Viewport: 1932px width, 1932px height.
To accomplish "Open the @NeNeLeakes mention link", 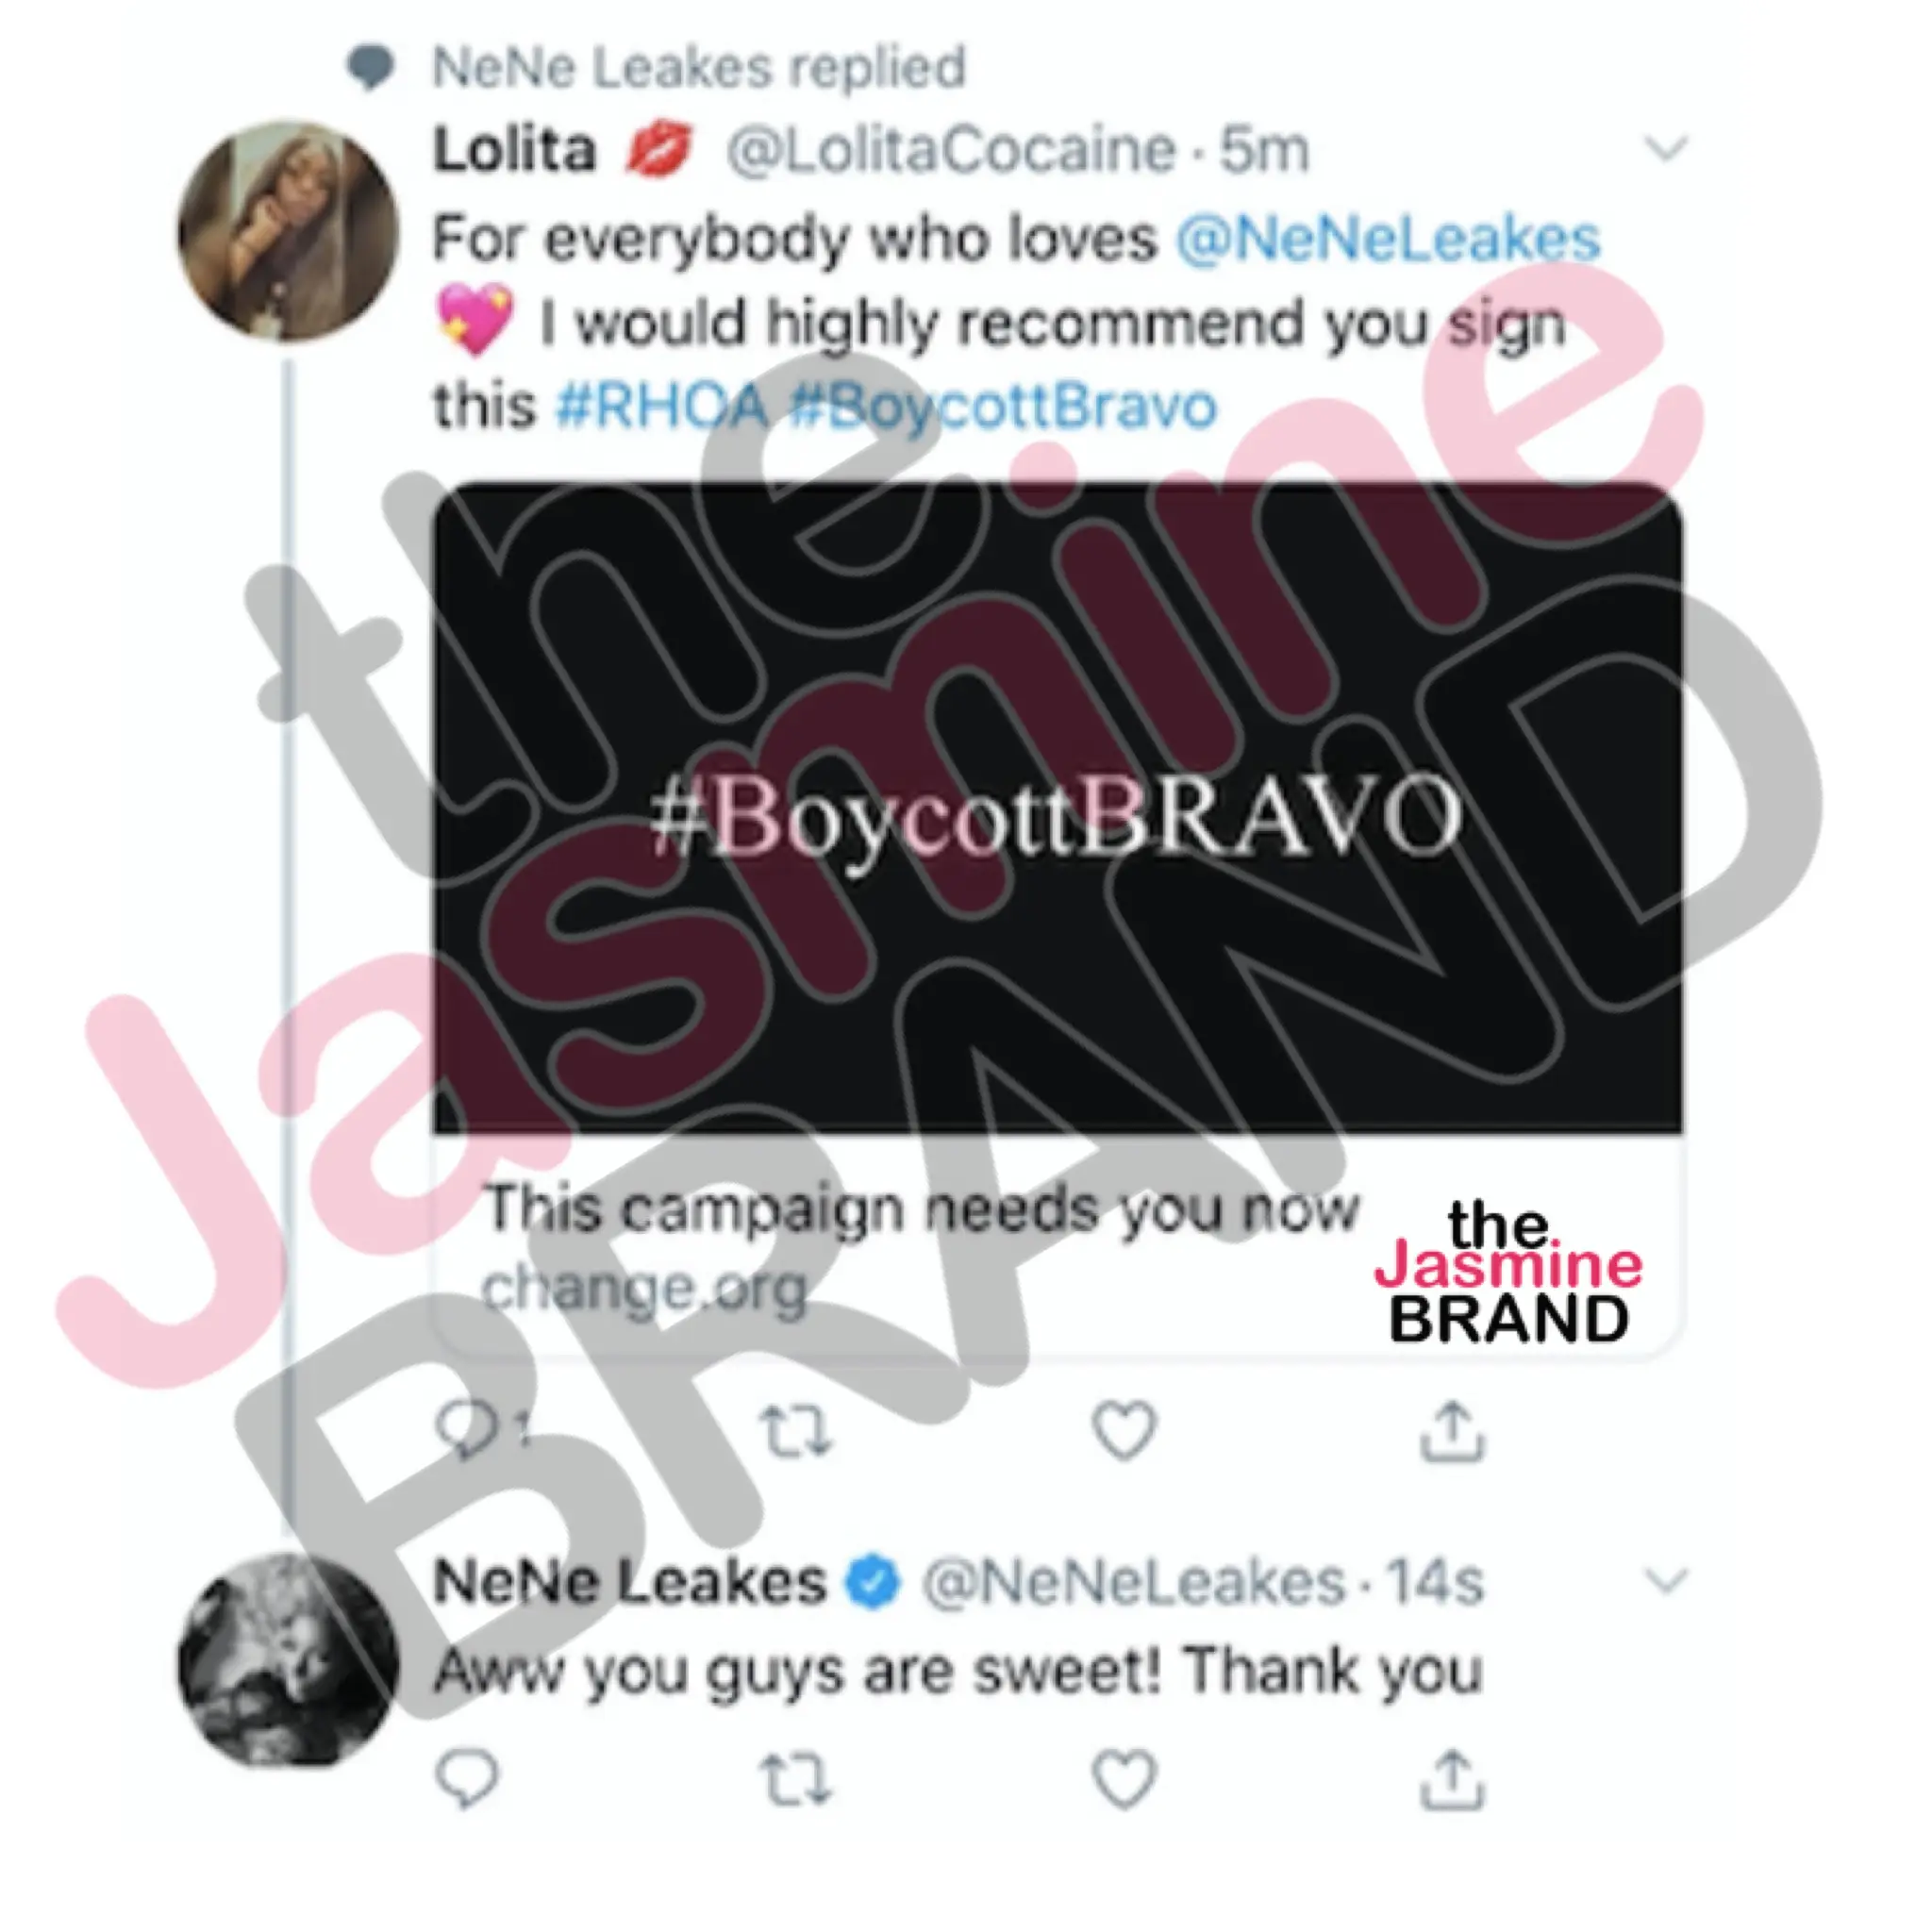I will coord(1388,240).
